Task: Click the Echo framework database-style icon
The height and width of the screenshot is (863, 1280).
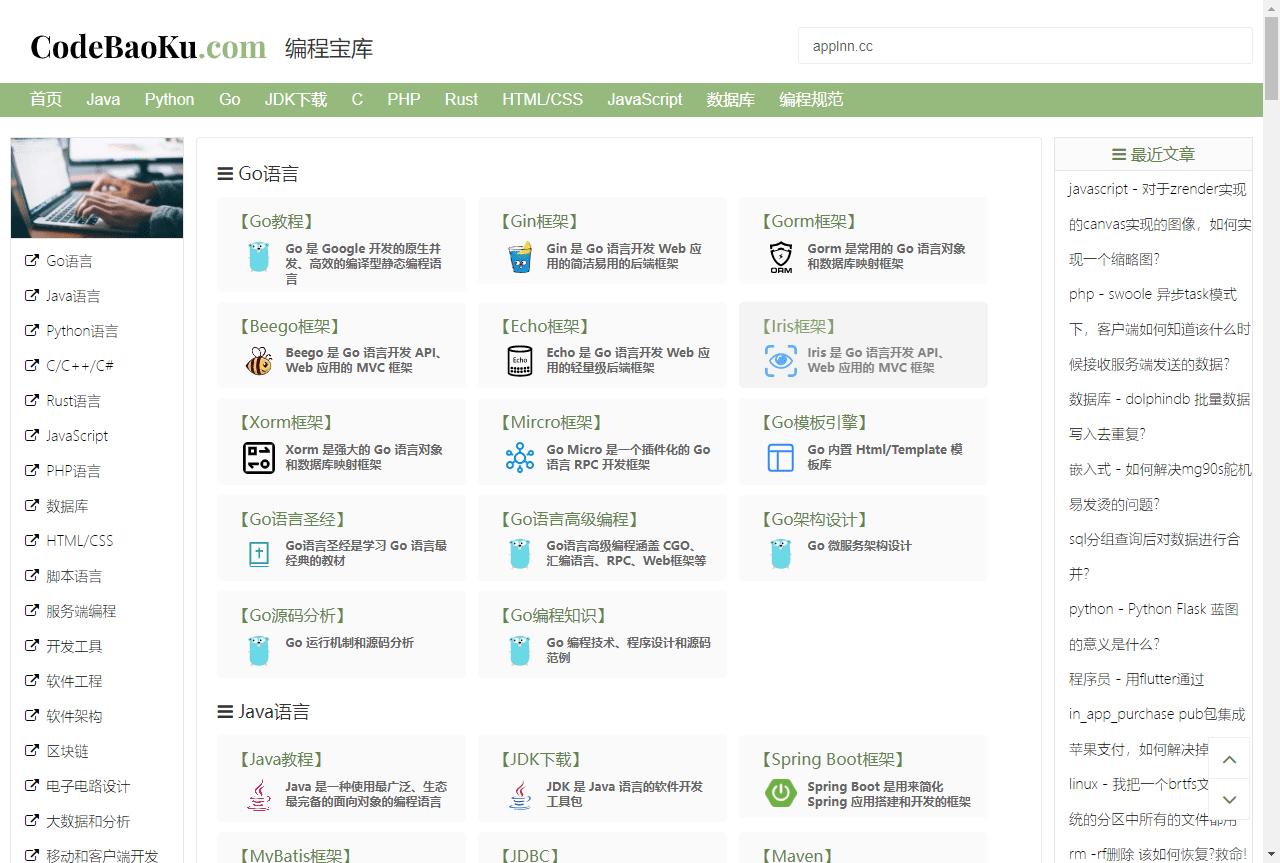Action: 520,360
